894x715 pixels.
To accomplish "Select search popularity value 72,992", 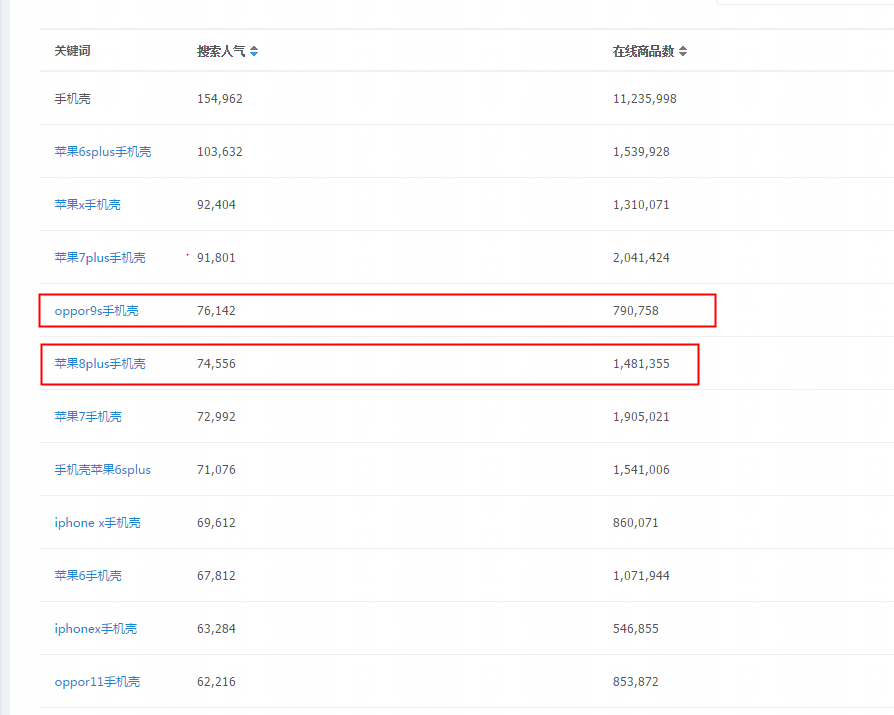I will tap(216, 417).
